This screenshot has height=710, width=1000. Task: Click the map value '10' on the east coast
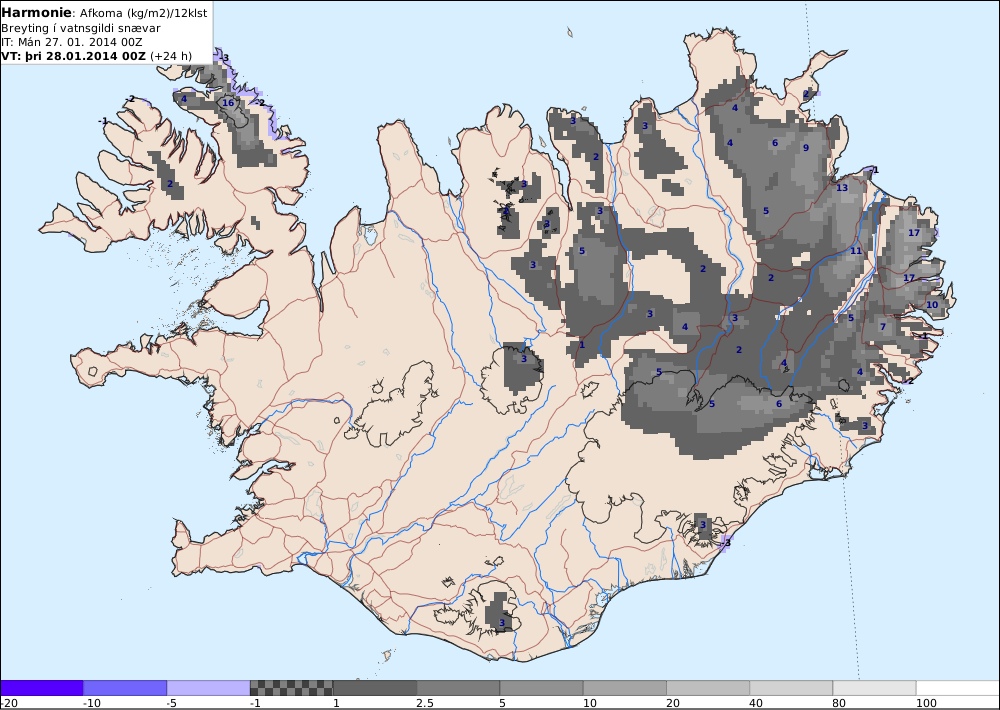[932, 304]
